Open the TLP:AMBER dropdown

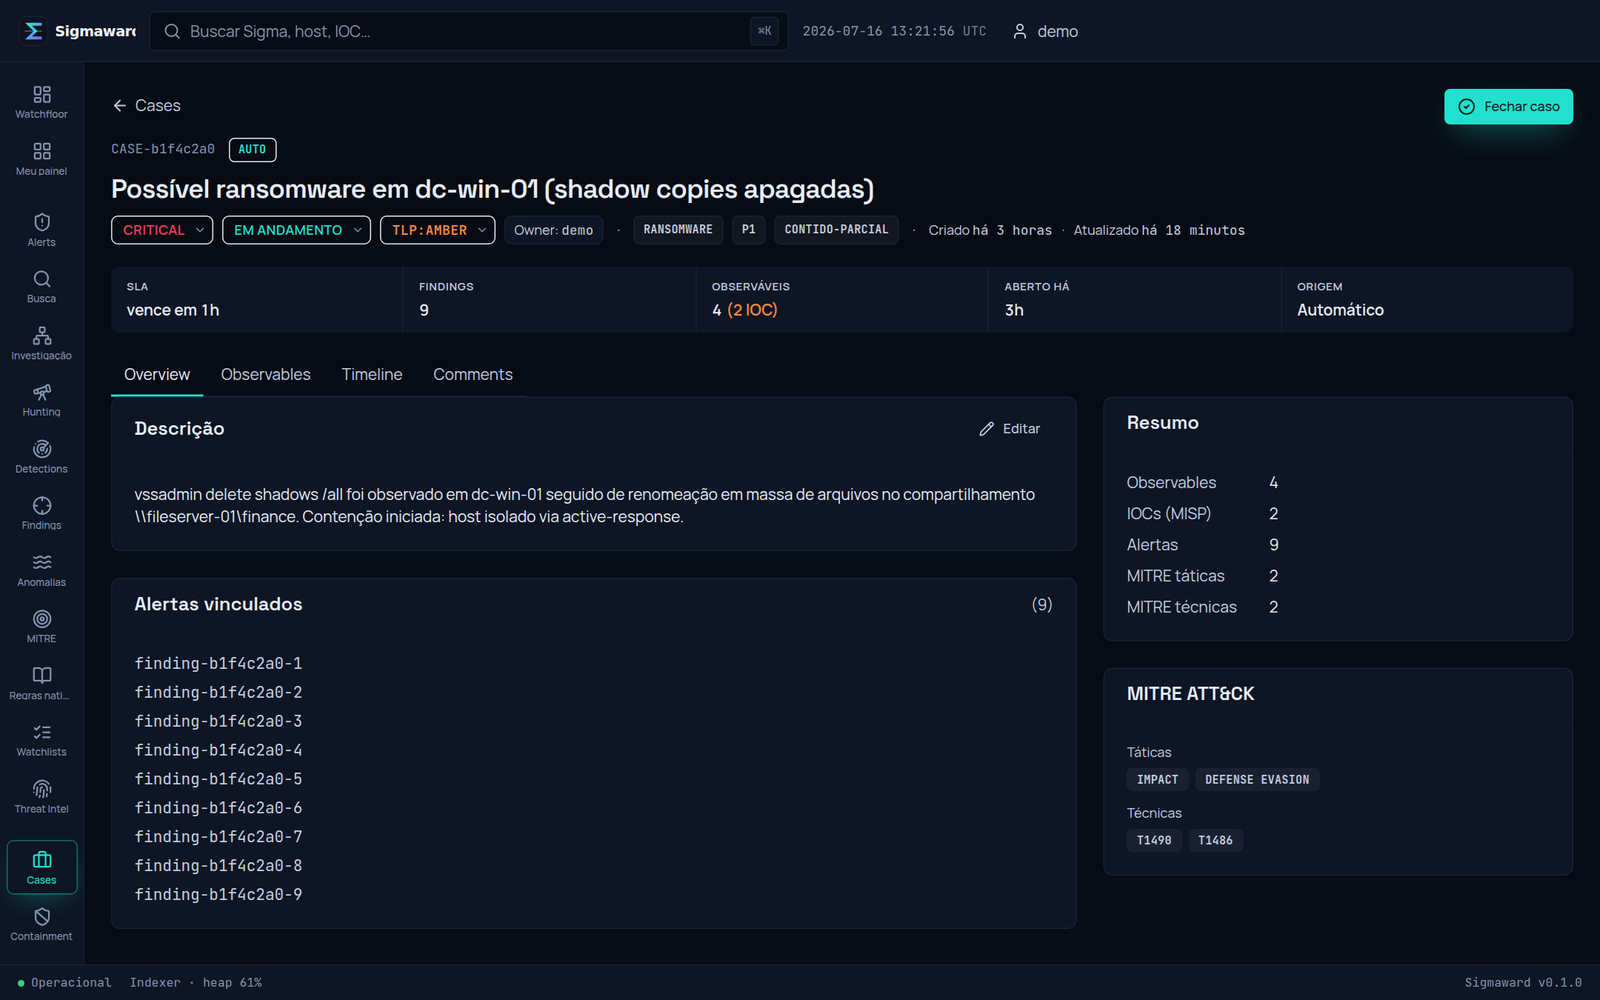438,230
